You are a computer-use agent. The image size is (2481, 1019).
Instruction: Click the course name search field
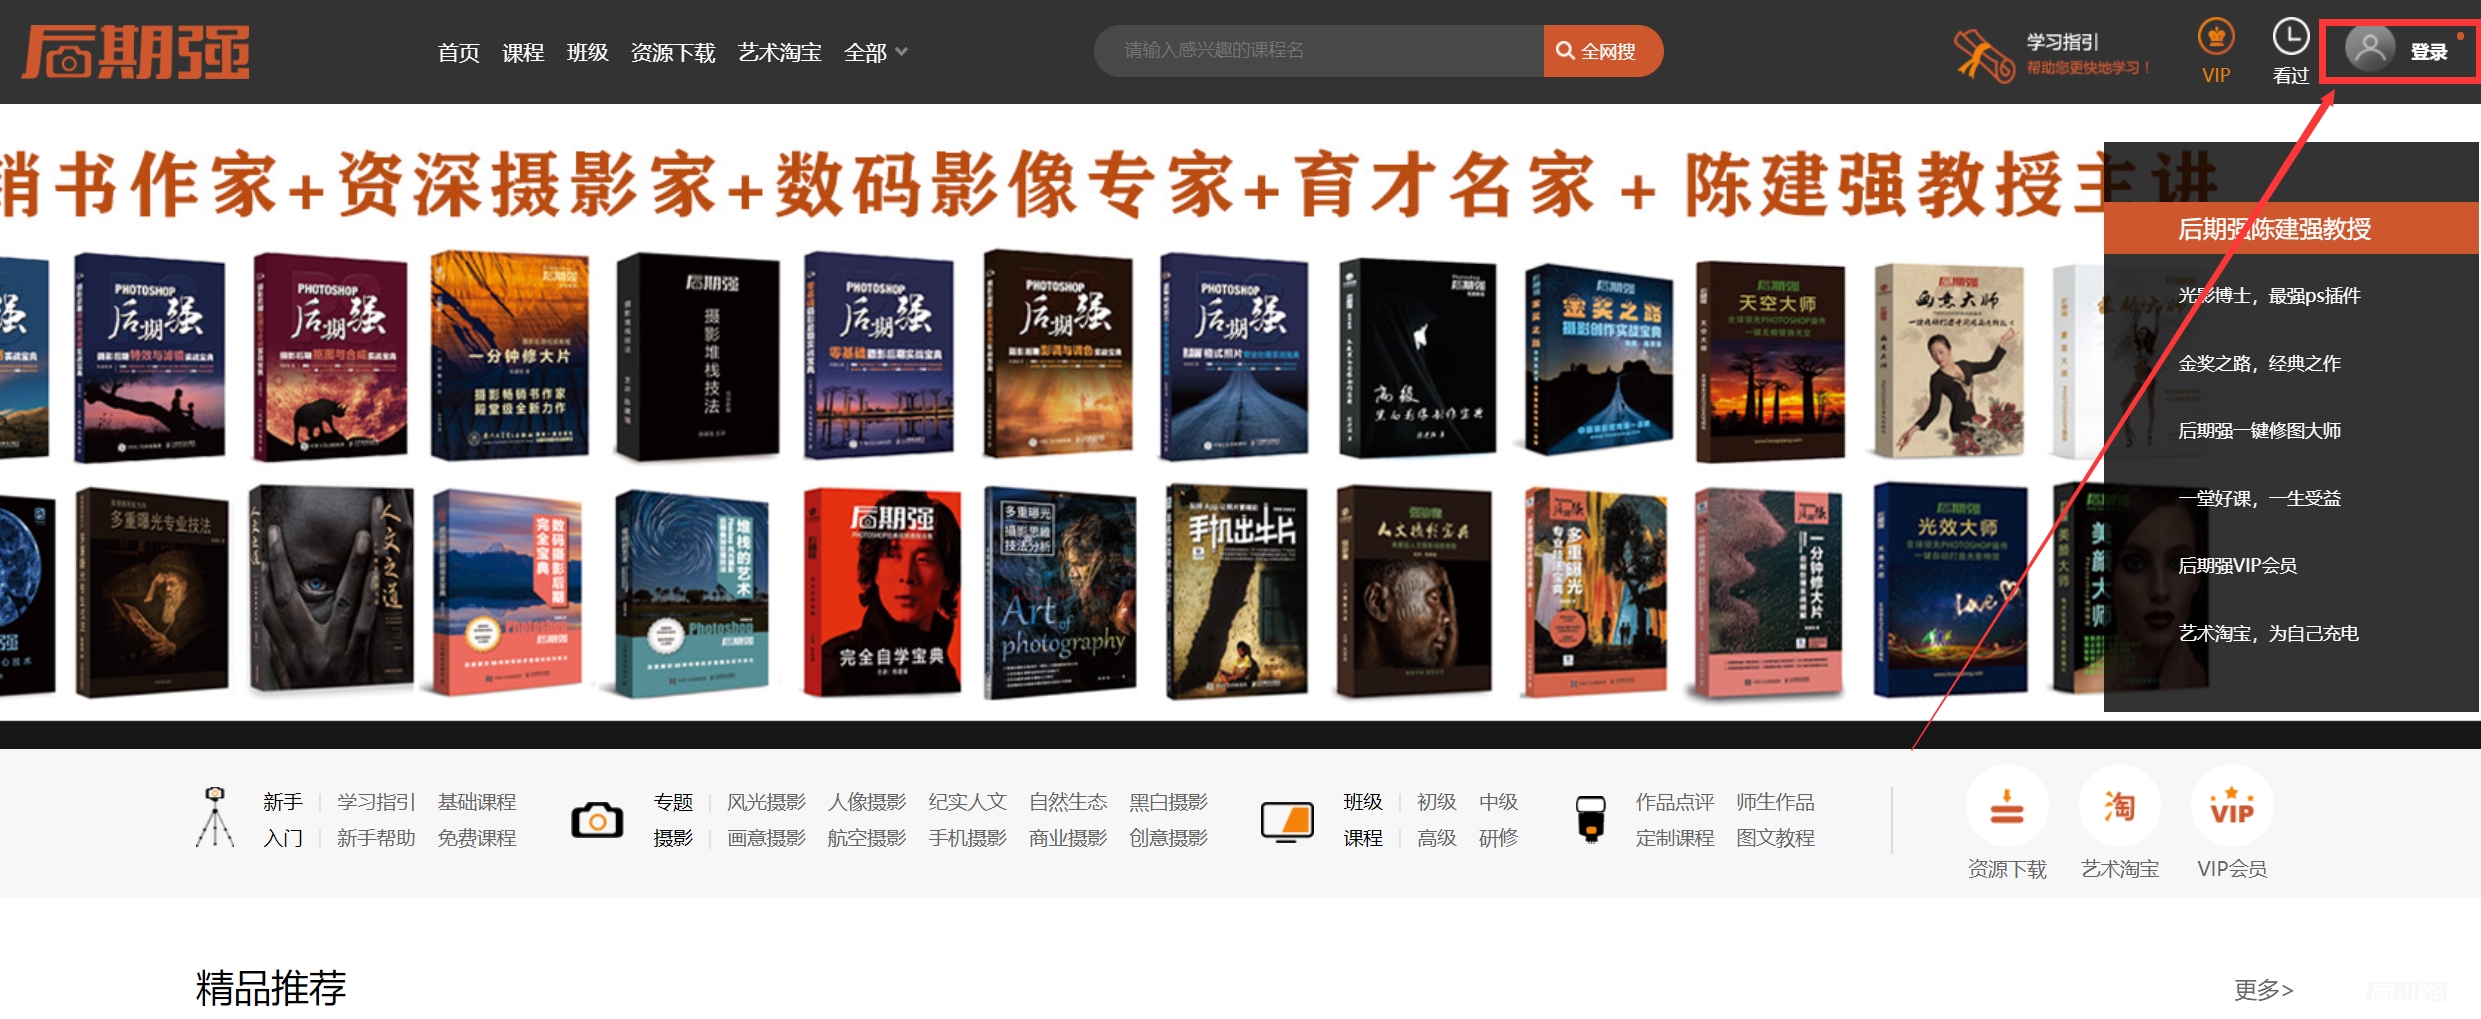point(1319,51)
